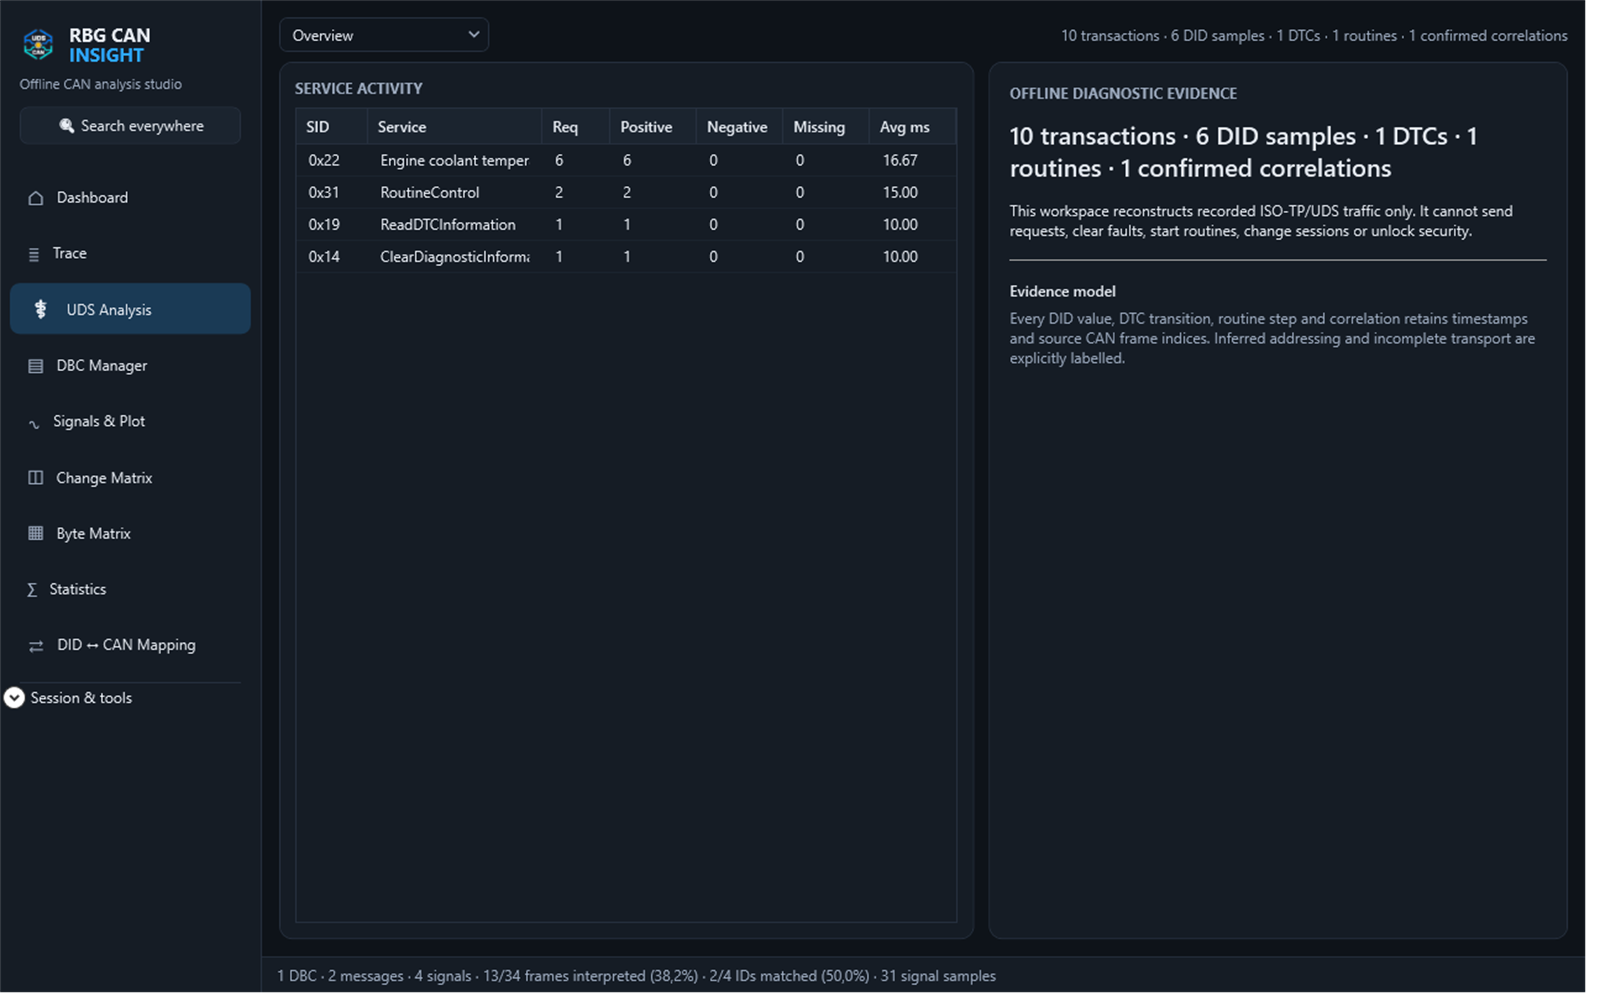Click the Change Matrix icon
Image resolution: width=1600 pixels, height=1007 pixels.
[36, 478]
